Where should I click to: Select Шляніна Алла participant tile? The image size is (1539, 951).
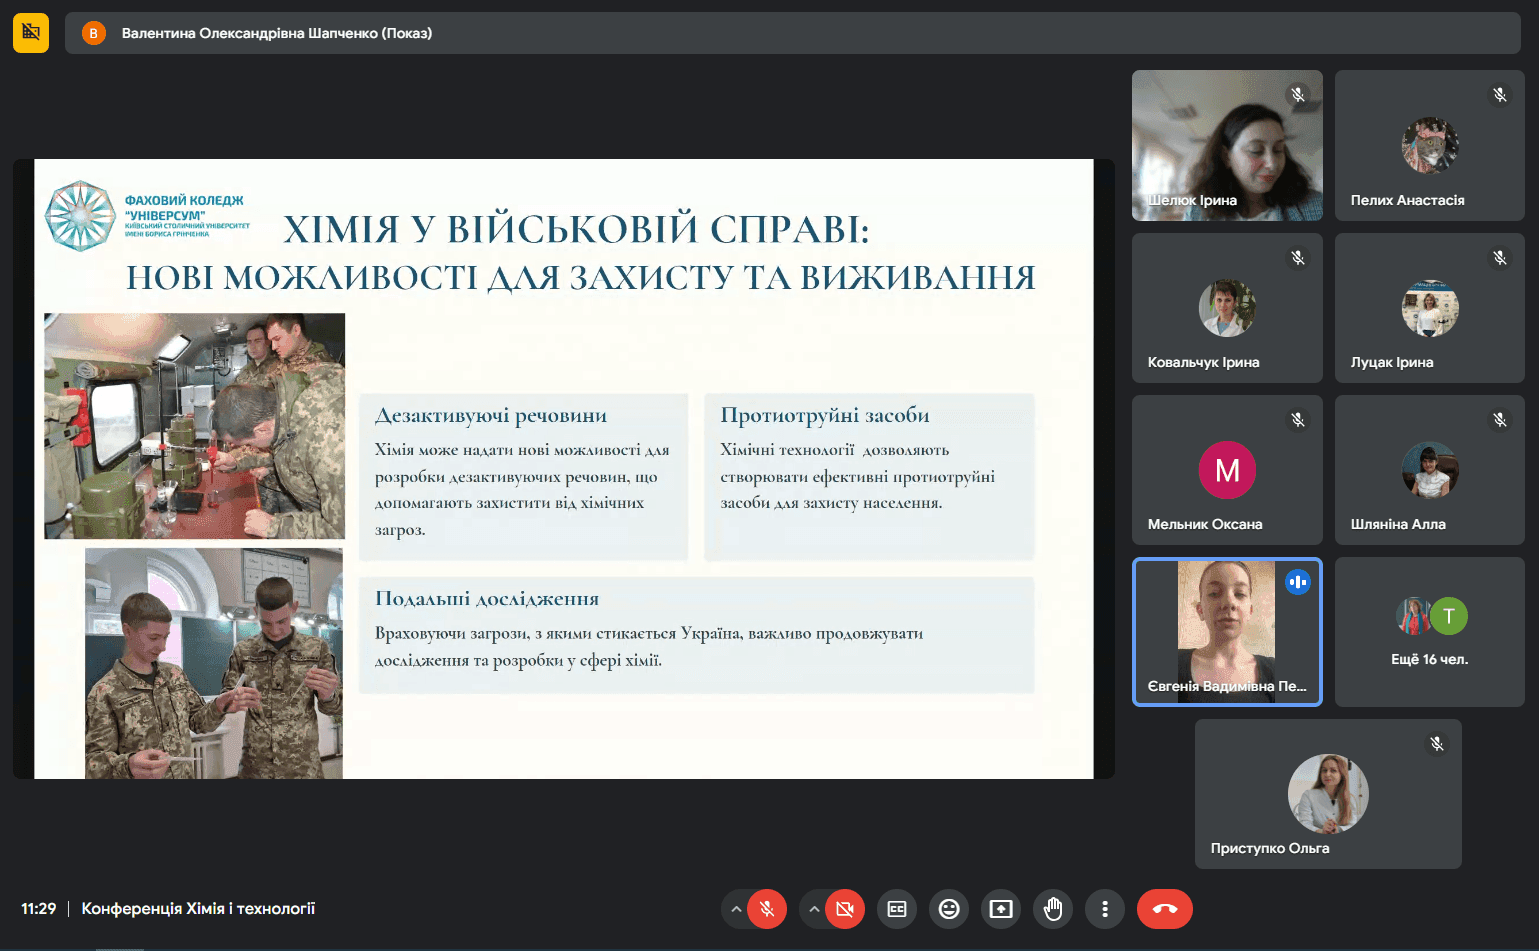1430,470
